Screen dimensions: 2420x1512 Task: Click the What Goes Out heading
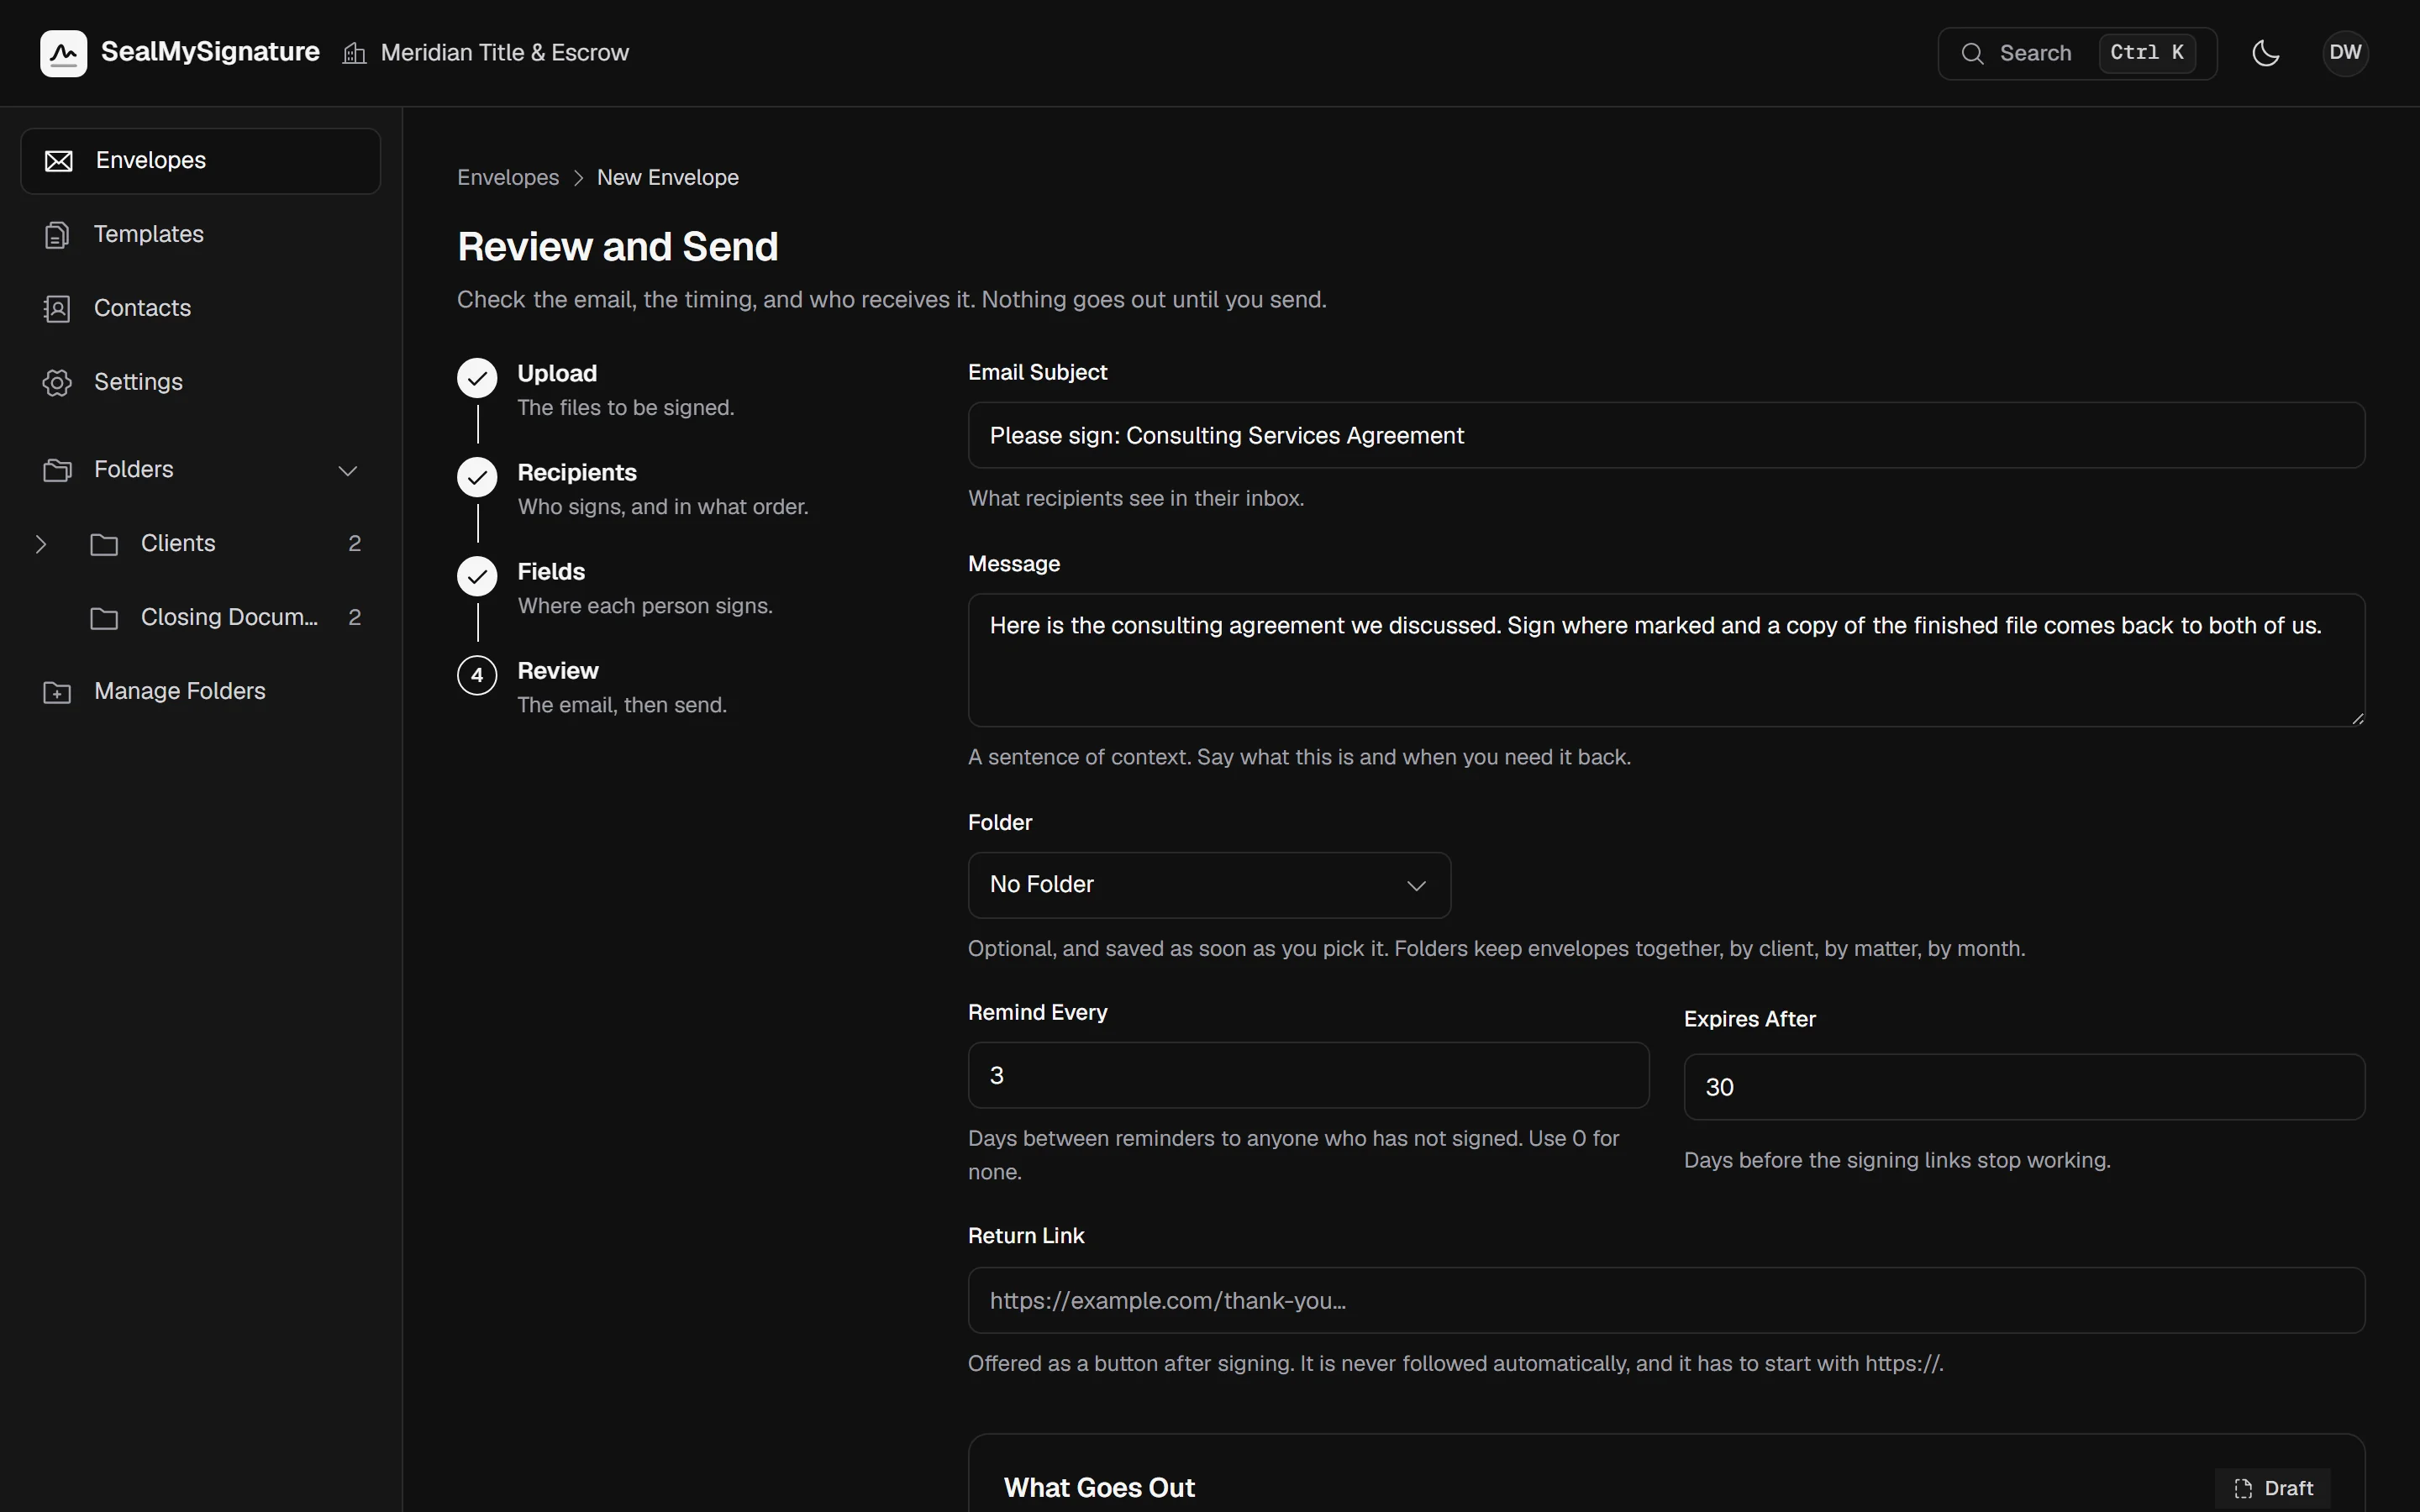[x=1099, y=1488]
